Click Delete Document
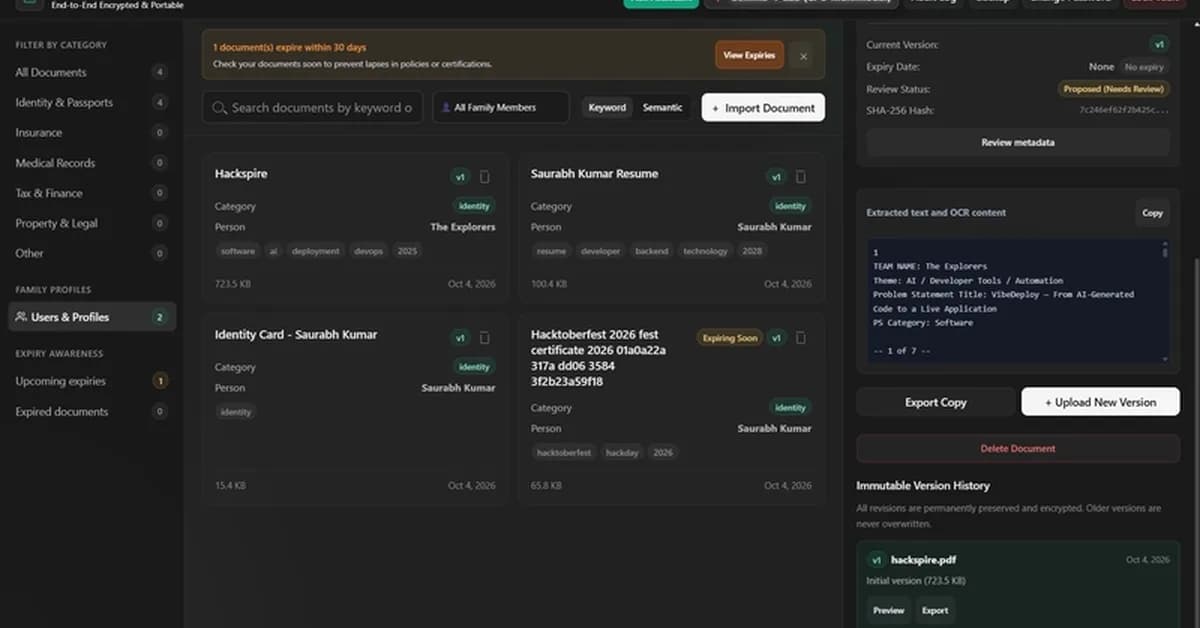1200x628 pixels. click(x=1018, y=448)
